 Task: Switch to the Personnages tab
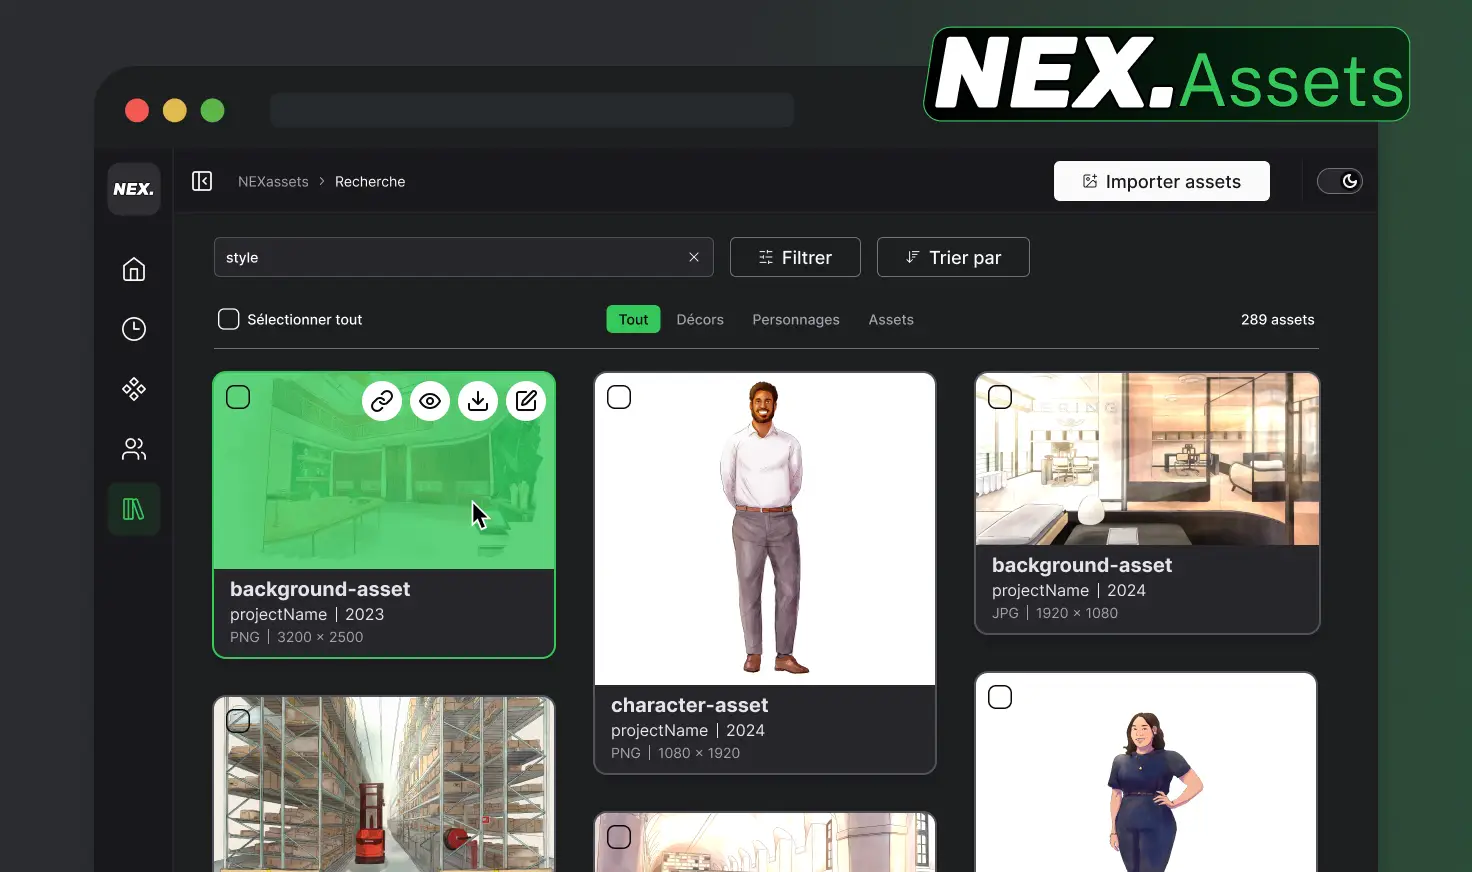(x=796, y=319)
